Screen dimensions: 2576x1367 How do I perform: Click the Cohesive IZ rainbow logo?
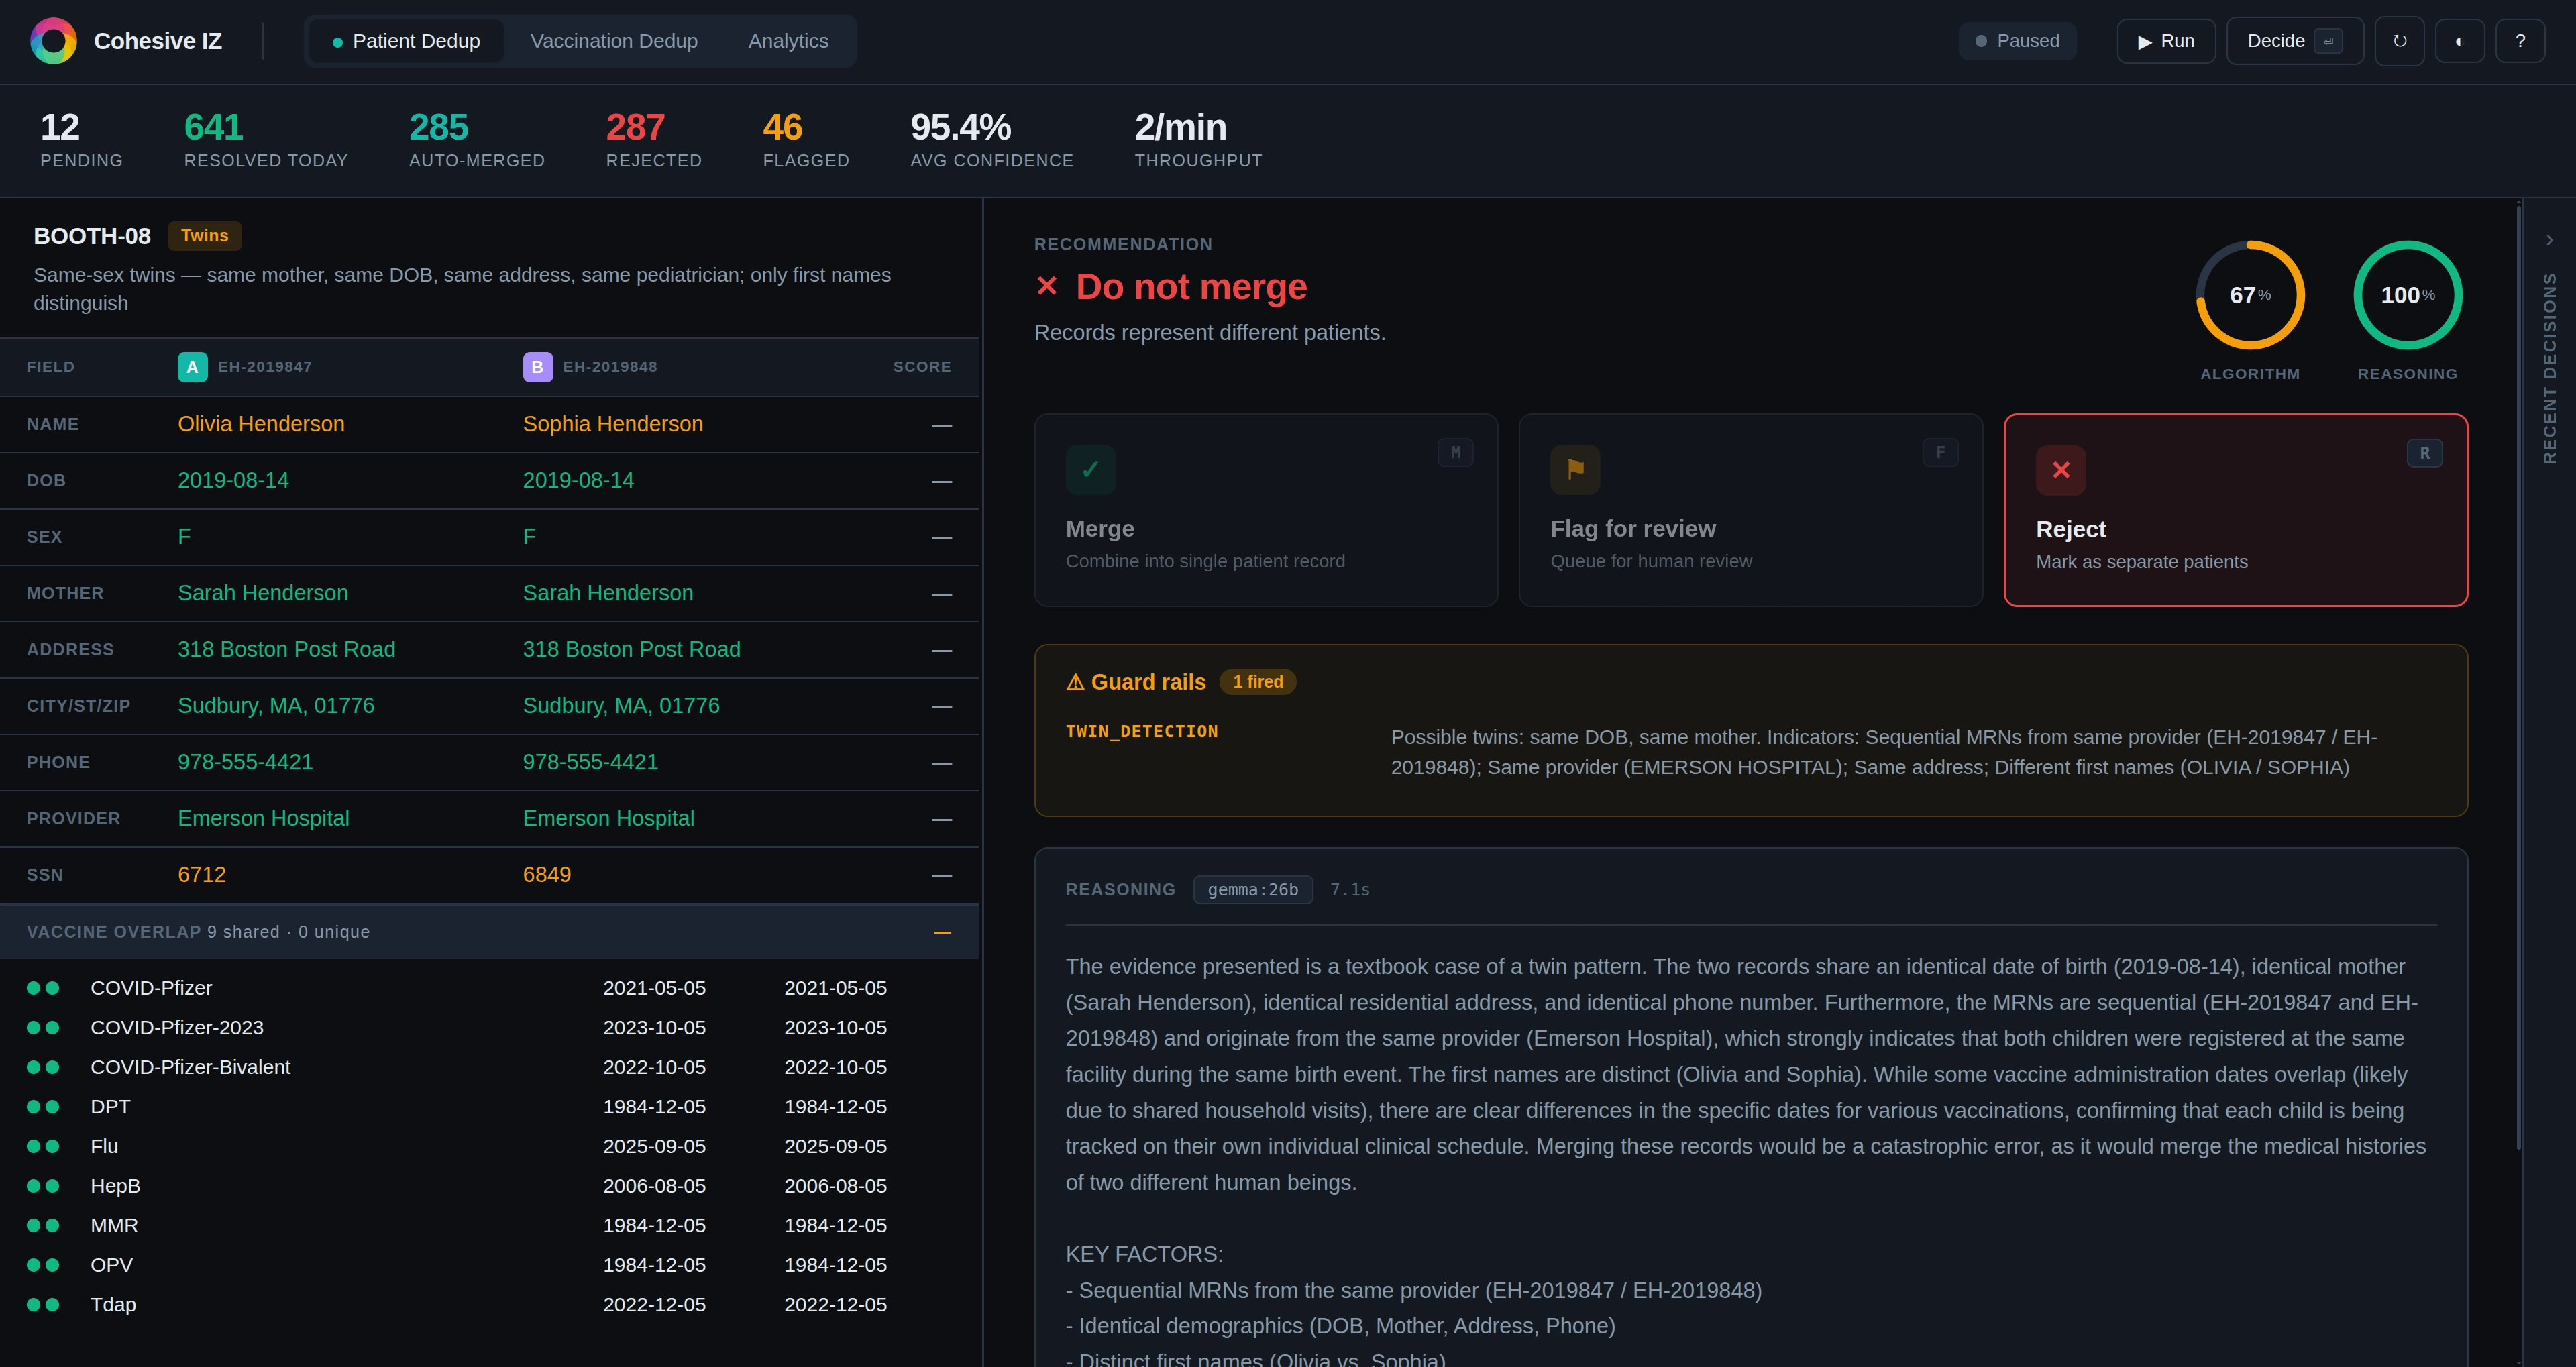pyautogui.click(x=54, y=41)
